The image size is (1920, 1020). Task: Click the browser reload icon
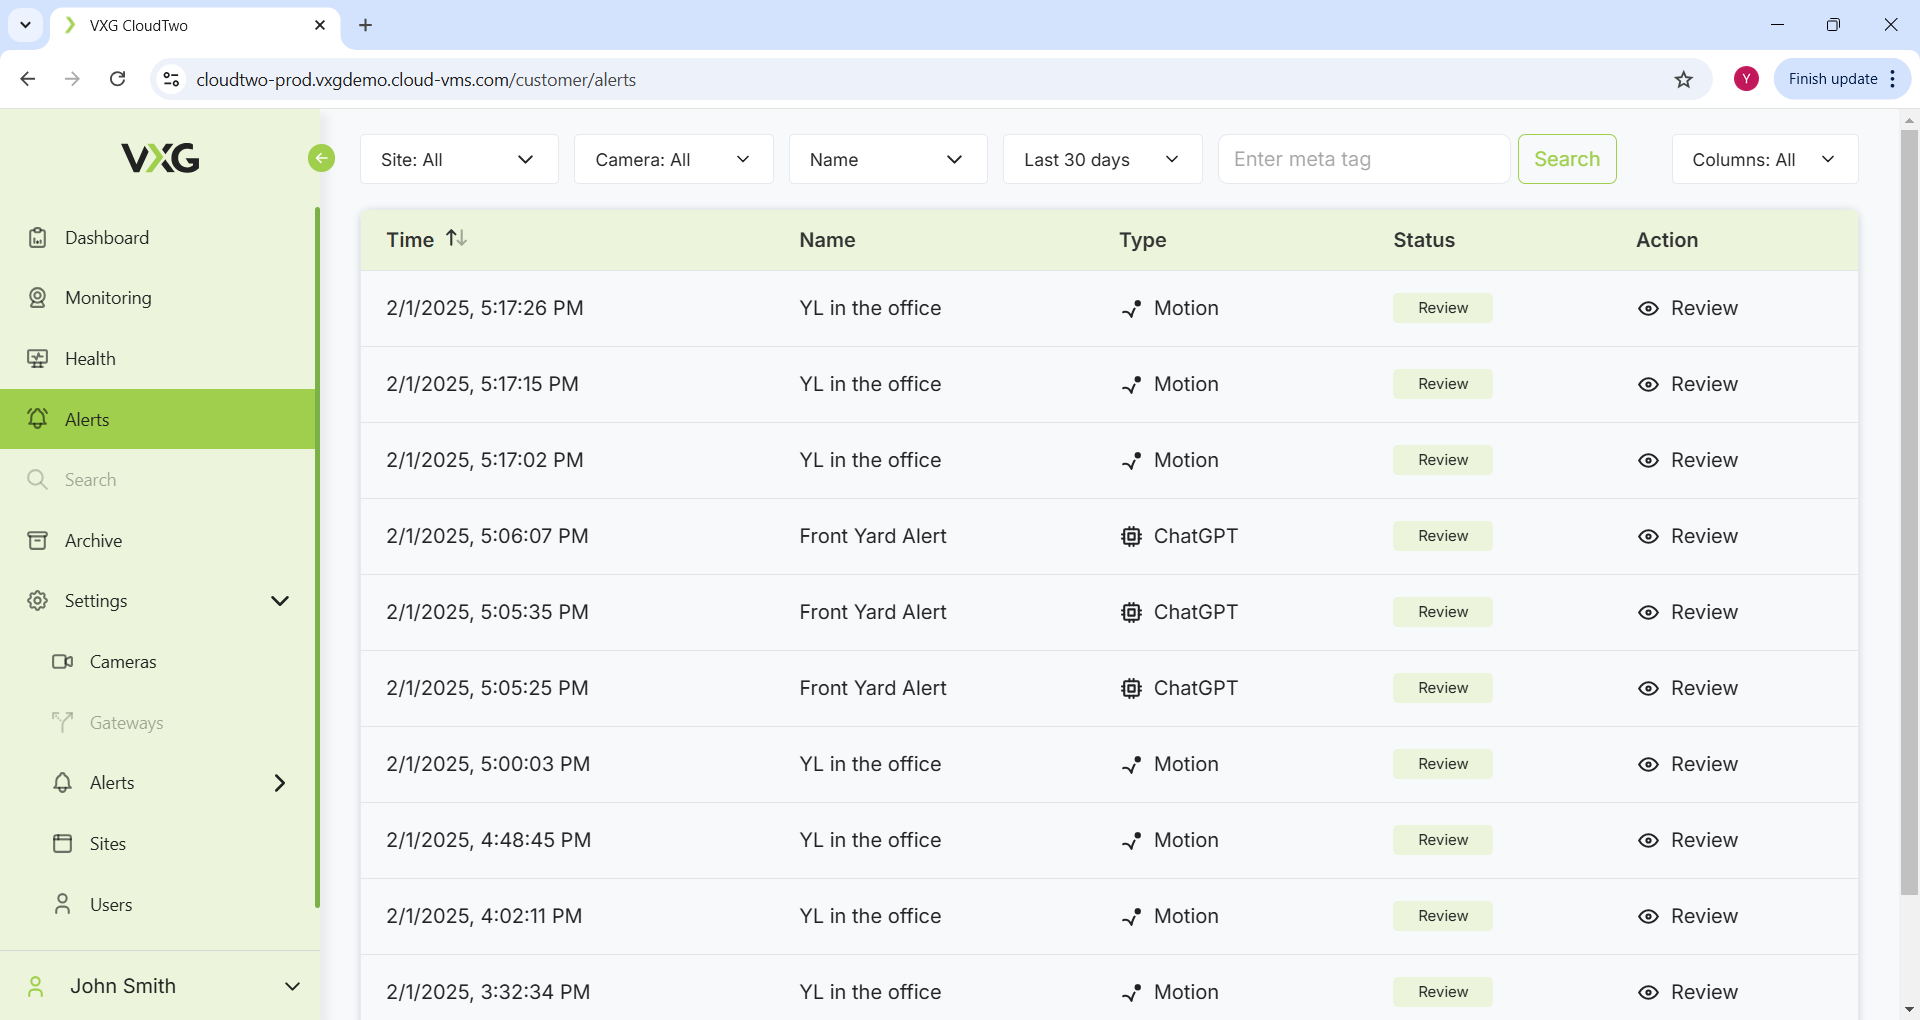click(x=118, y=79)
